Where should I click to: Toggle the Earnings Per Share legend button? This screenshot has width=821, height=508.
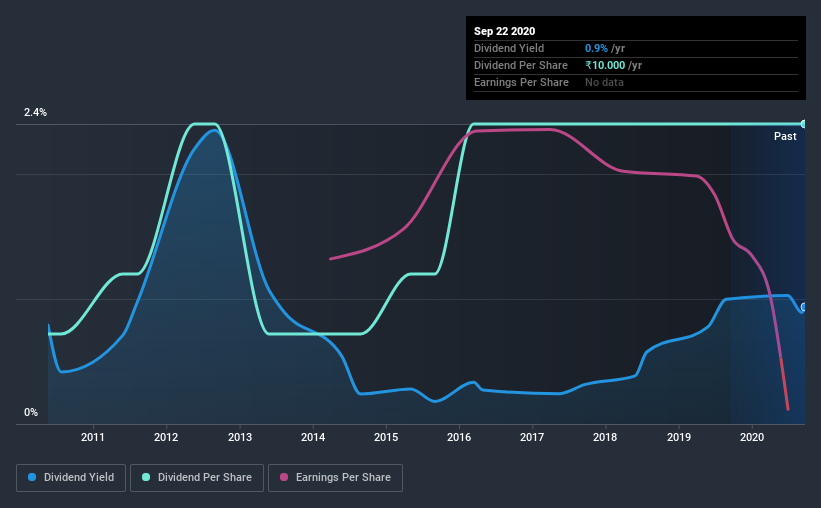[335, 478]
